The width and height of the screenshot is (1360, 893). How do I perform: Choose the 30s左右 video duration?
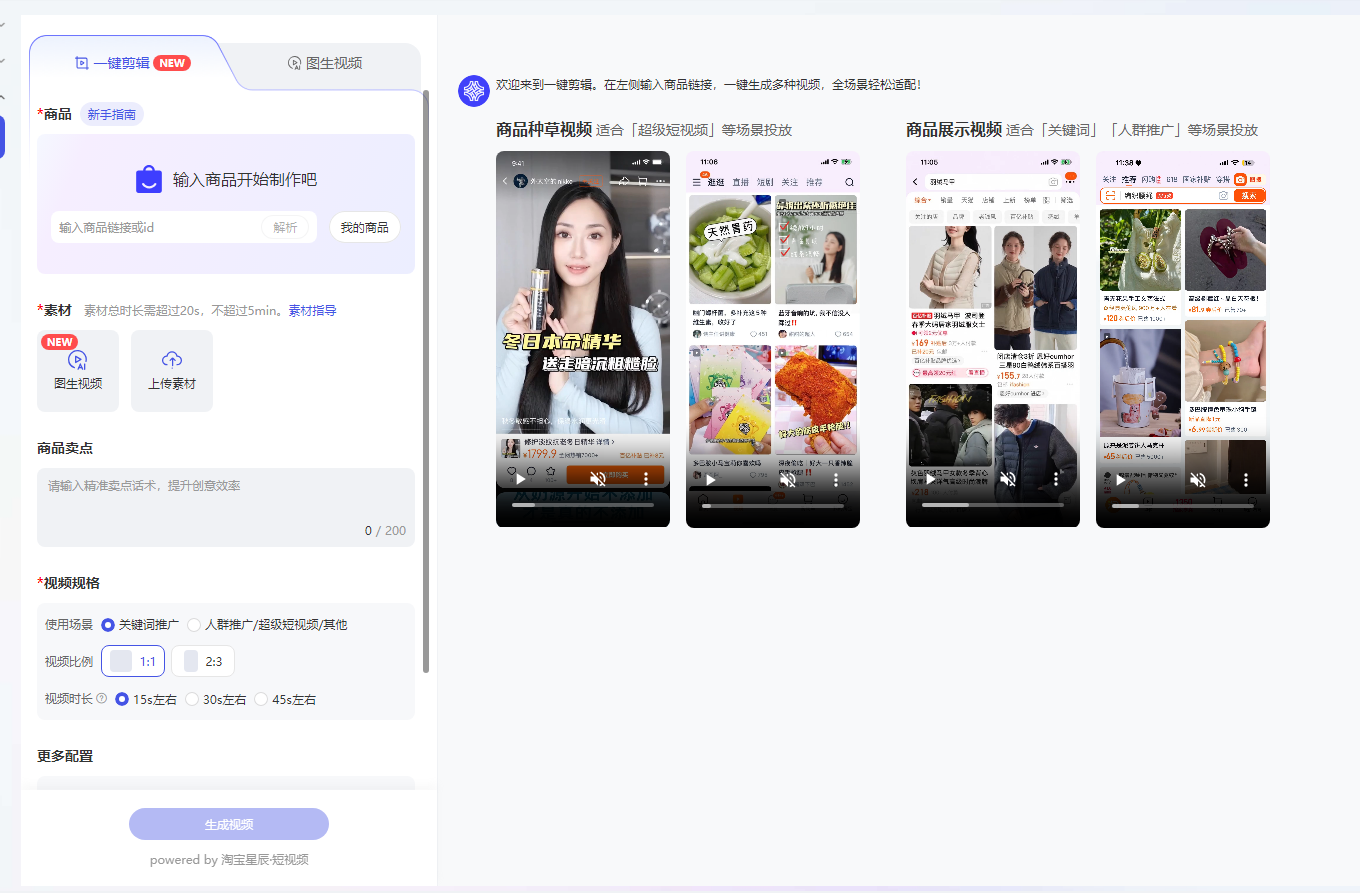coord(193,700)
